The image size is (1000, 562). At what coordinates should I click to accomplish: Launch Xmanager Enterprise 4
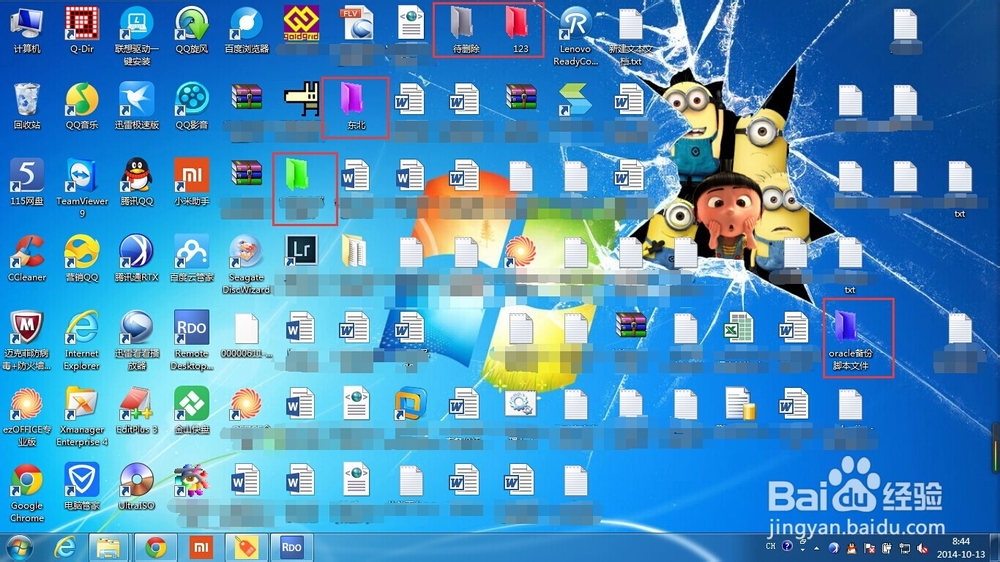(82, 417)
